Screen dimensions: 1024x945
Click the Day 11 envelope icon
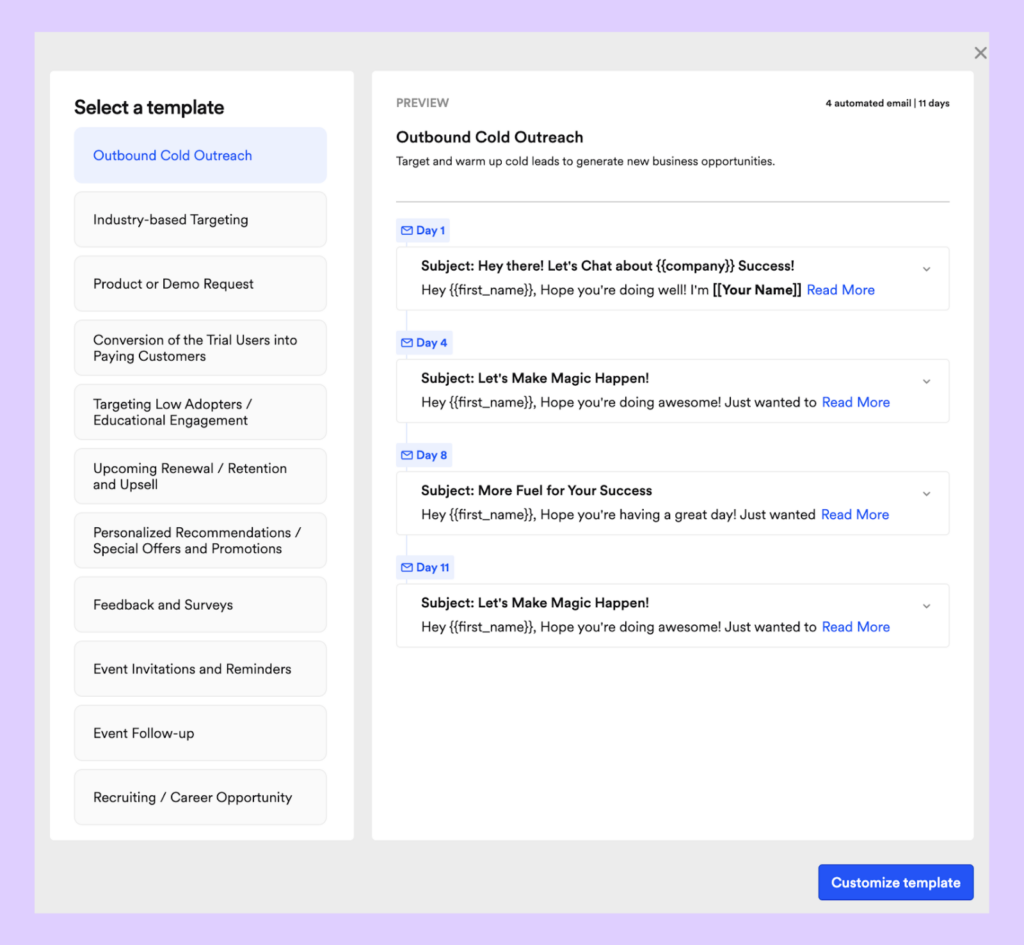point(407,568)
